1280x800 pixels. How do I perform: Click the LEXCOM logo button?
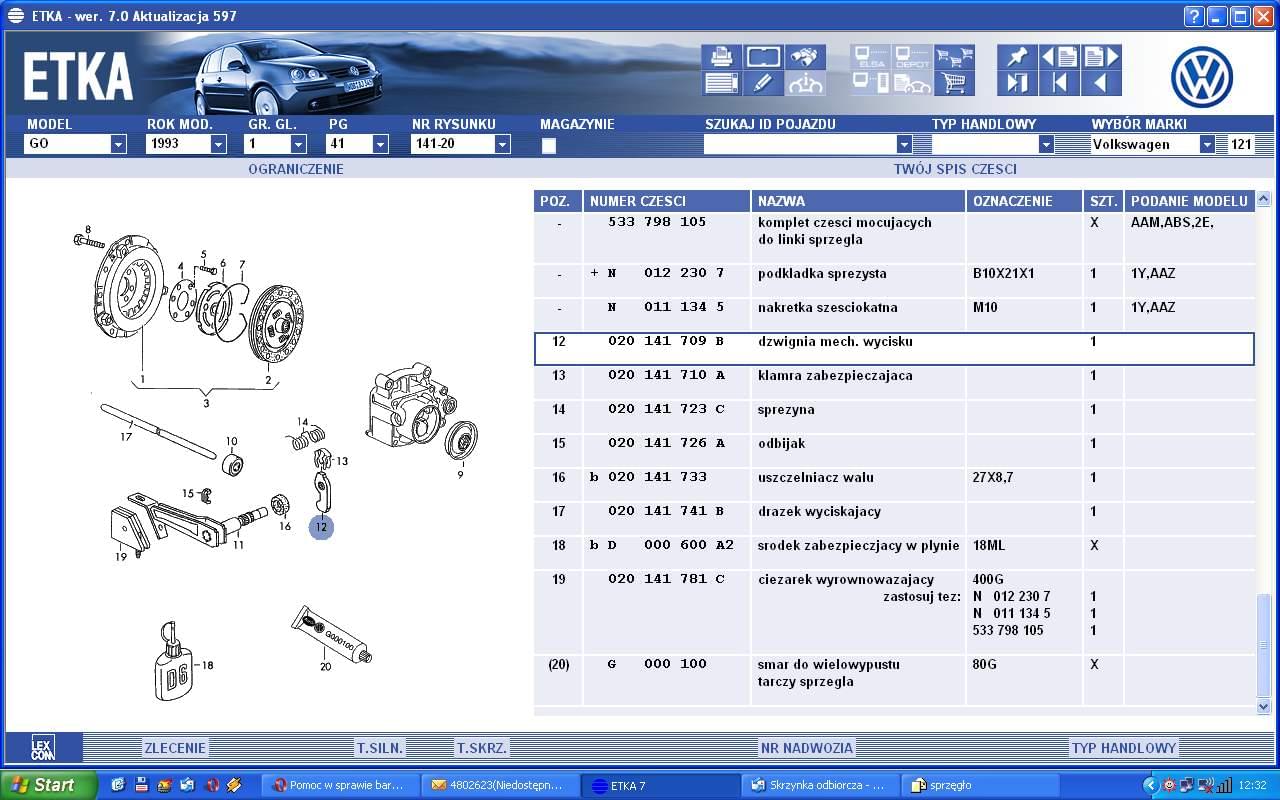click(x=43, y=747)
